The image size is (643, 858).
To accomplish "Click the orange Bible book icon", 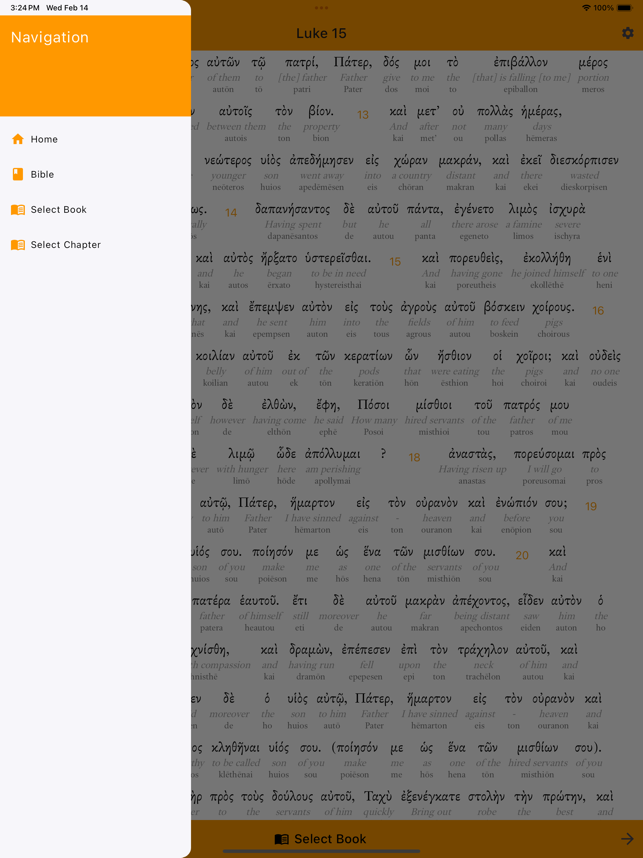I will pos(18,174).
